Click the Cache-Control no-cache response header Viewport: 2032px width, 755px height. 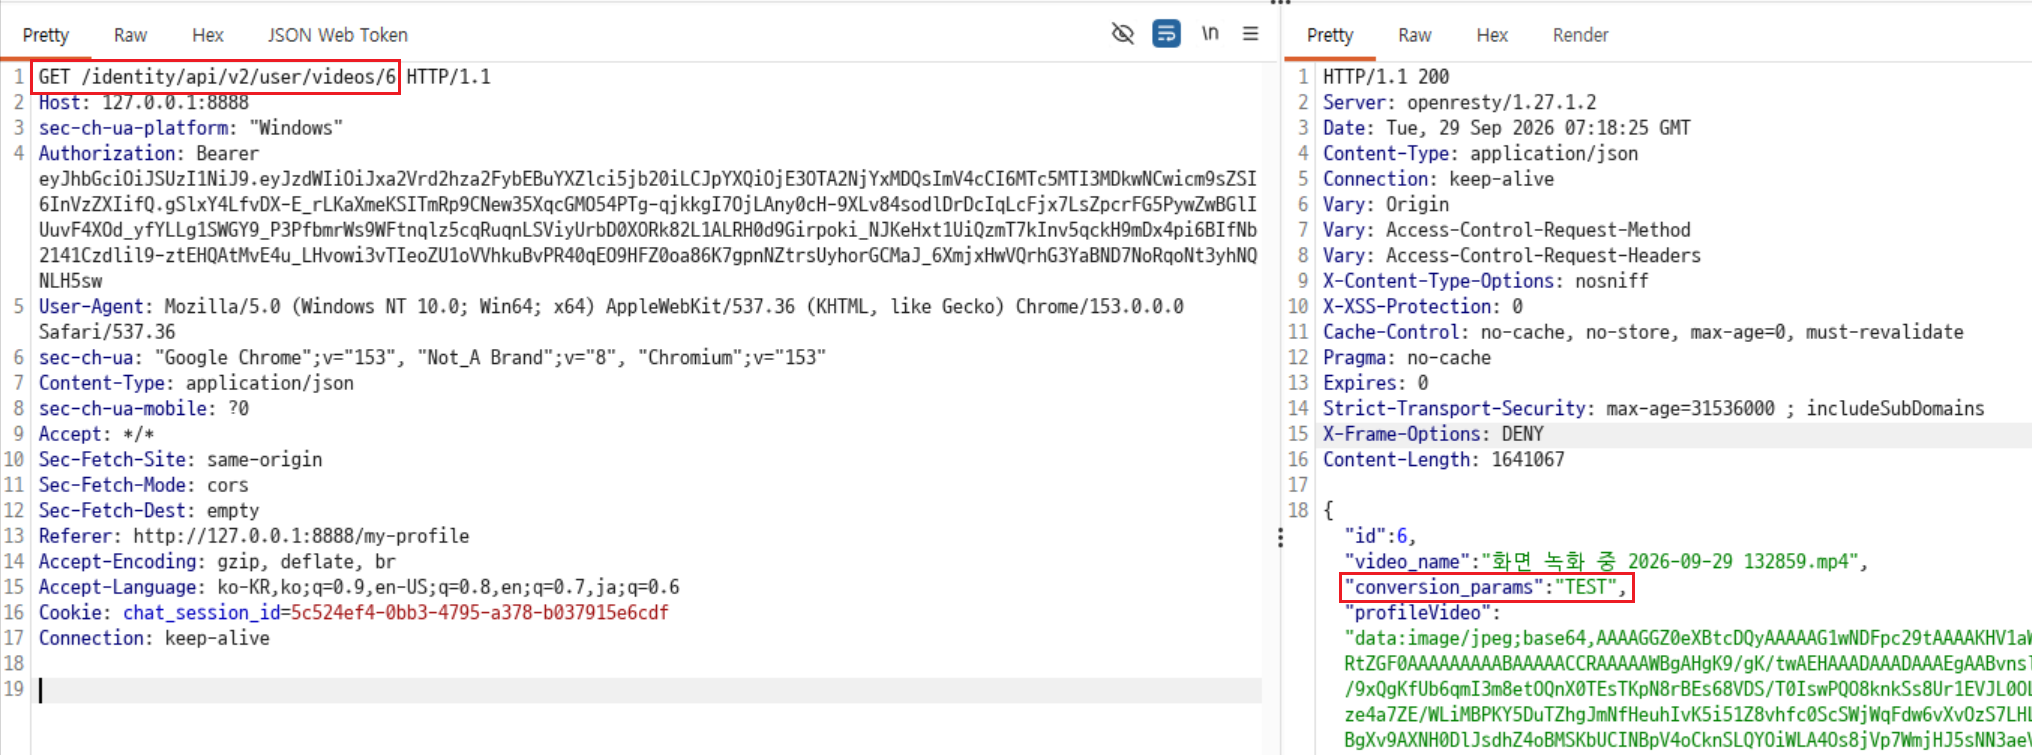pos(1643,332)
